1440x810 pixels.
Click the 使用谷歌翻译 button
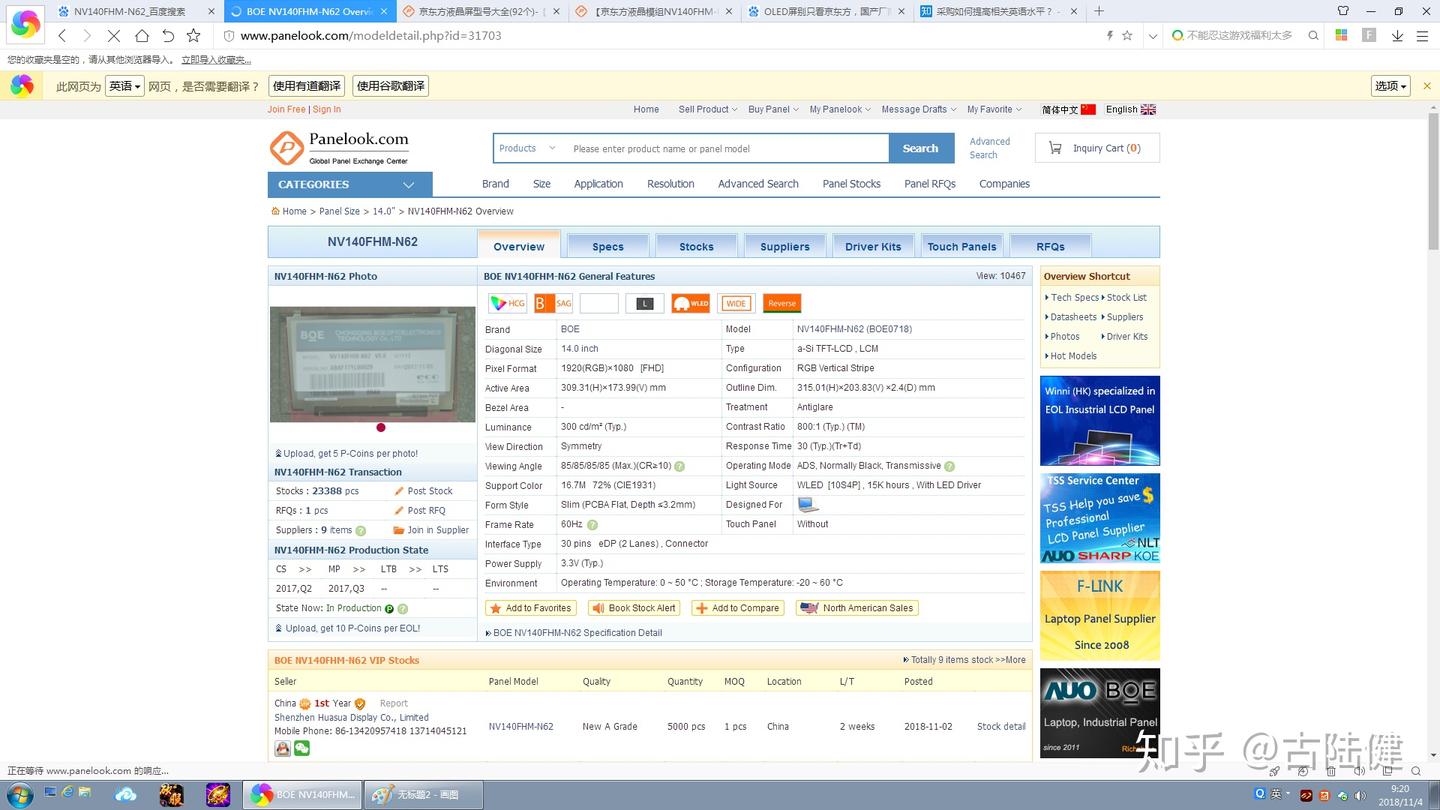[390, 86]
